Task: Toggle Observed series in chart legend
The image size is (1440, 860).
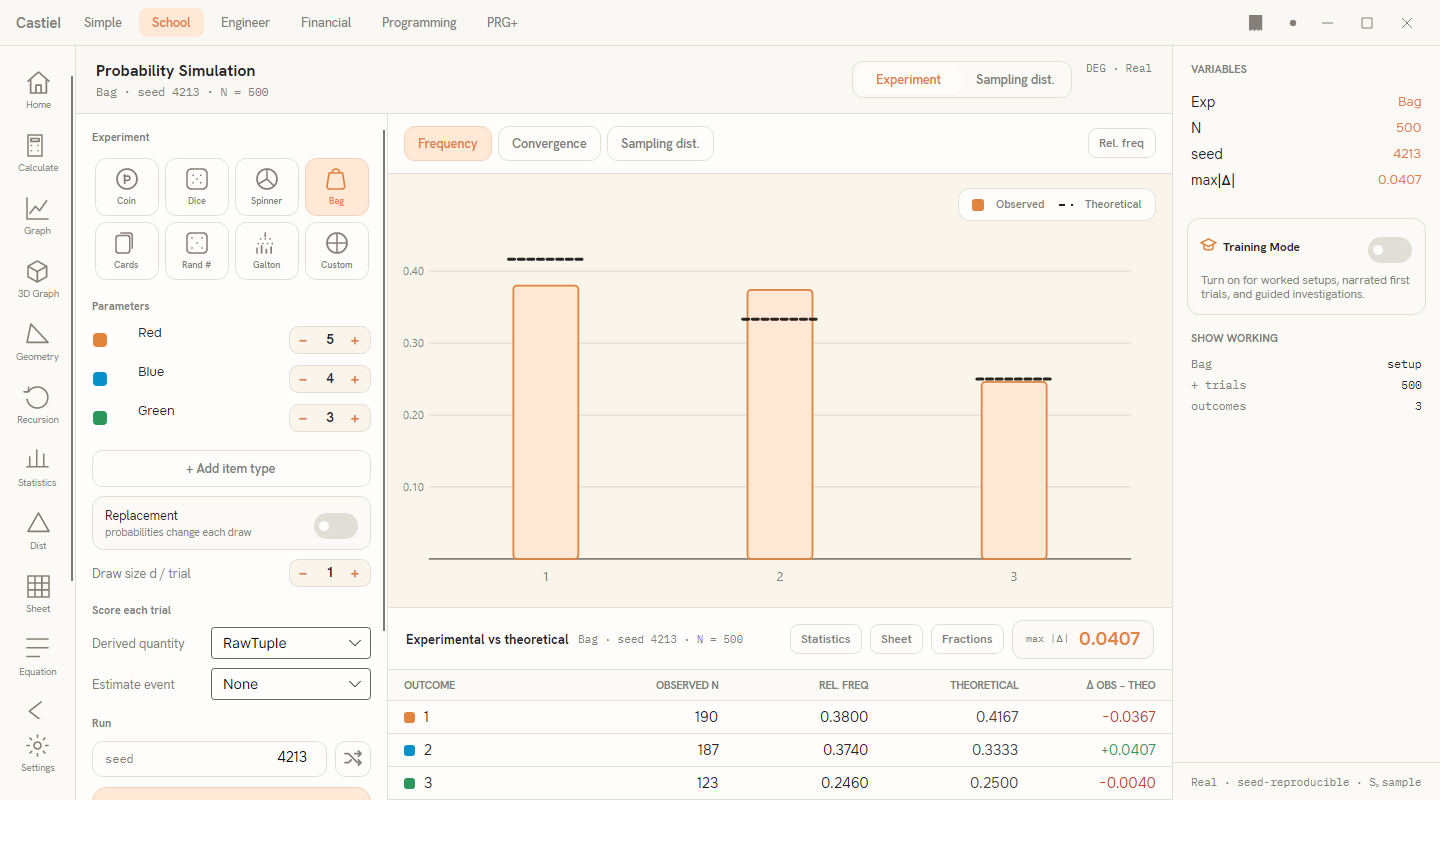Action: (1008, 204)
